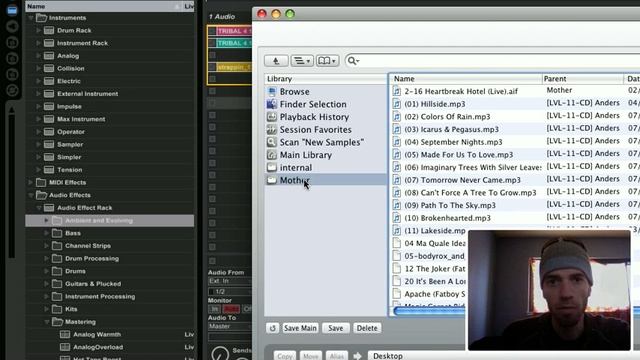
Task: Open the Drum Processing folder
Action: [92, 258]
